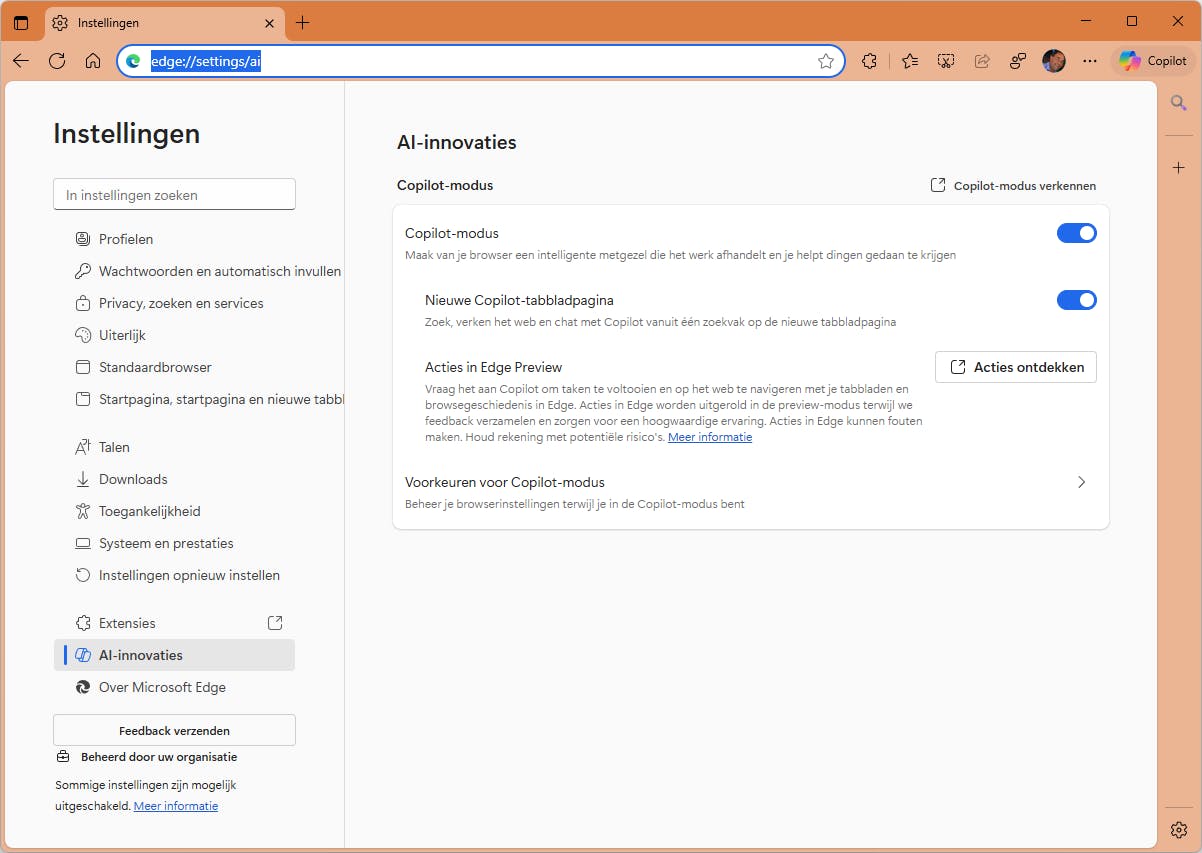Open the home page icon

tap(93, 61)
